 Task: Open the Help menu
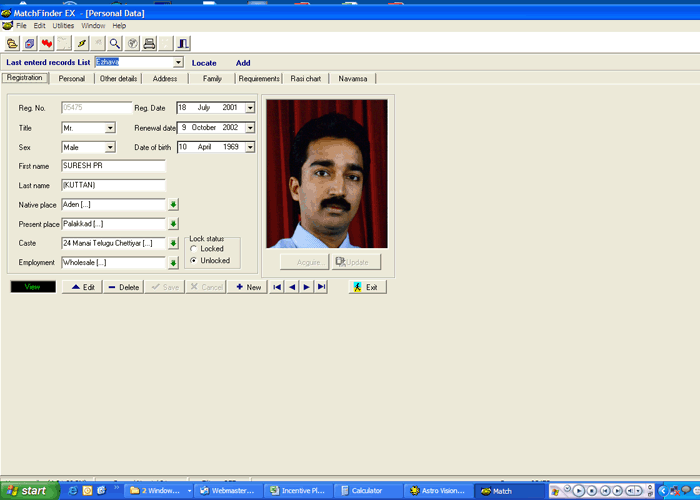click(119, 25)
